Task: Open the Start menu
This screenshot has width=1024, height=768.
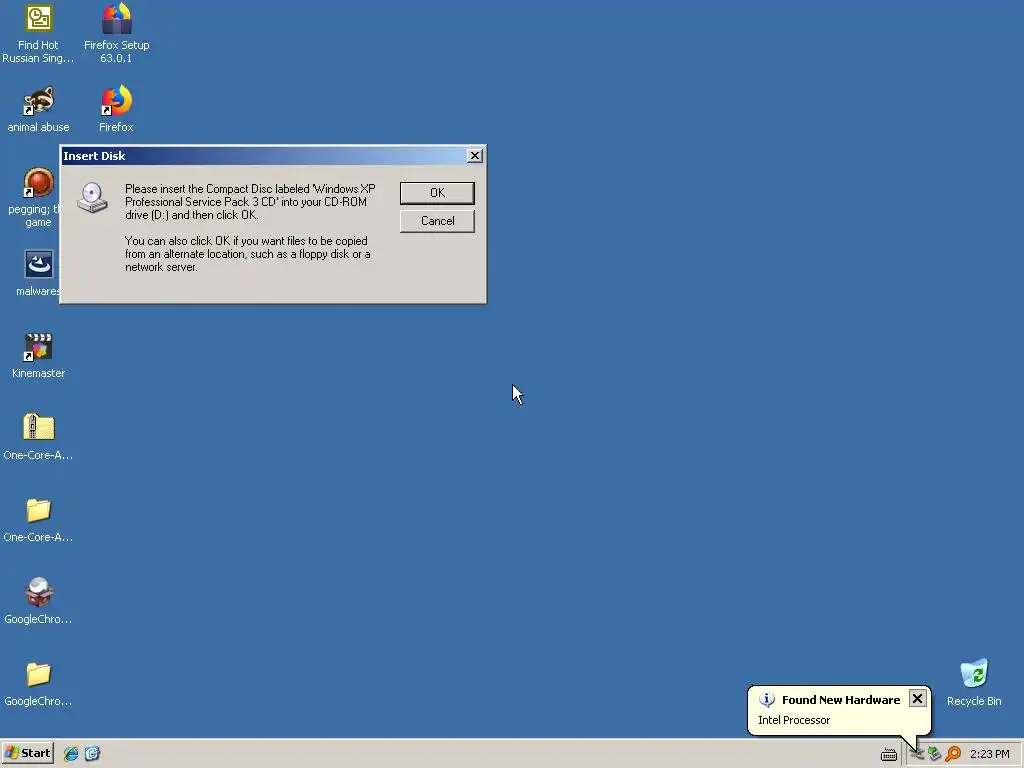Action: (27, 753)
